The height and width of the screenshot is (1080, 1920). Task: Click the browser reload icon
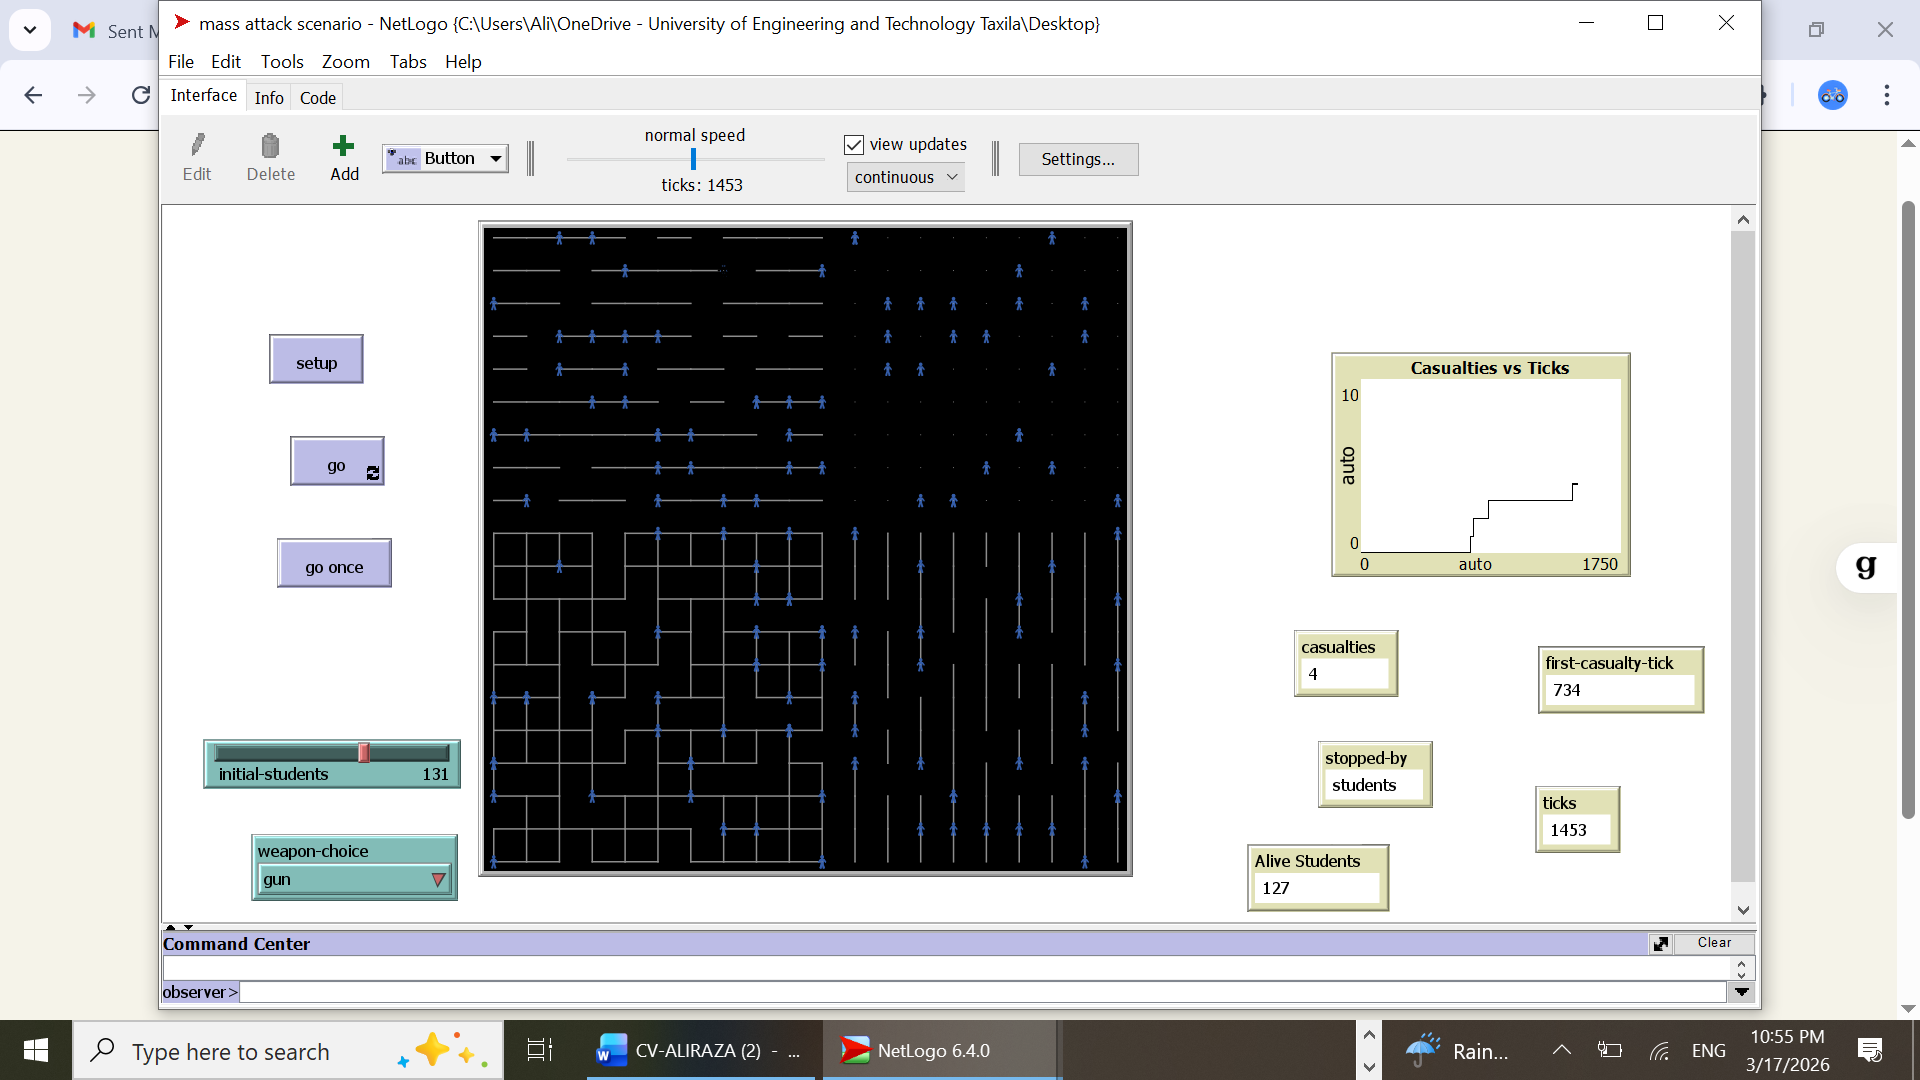pyautogui.click(x=141, y=95)
